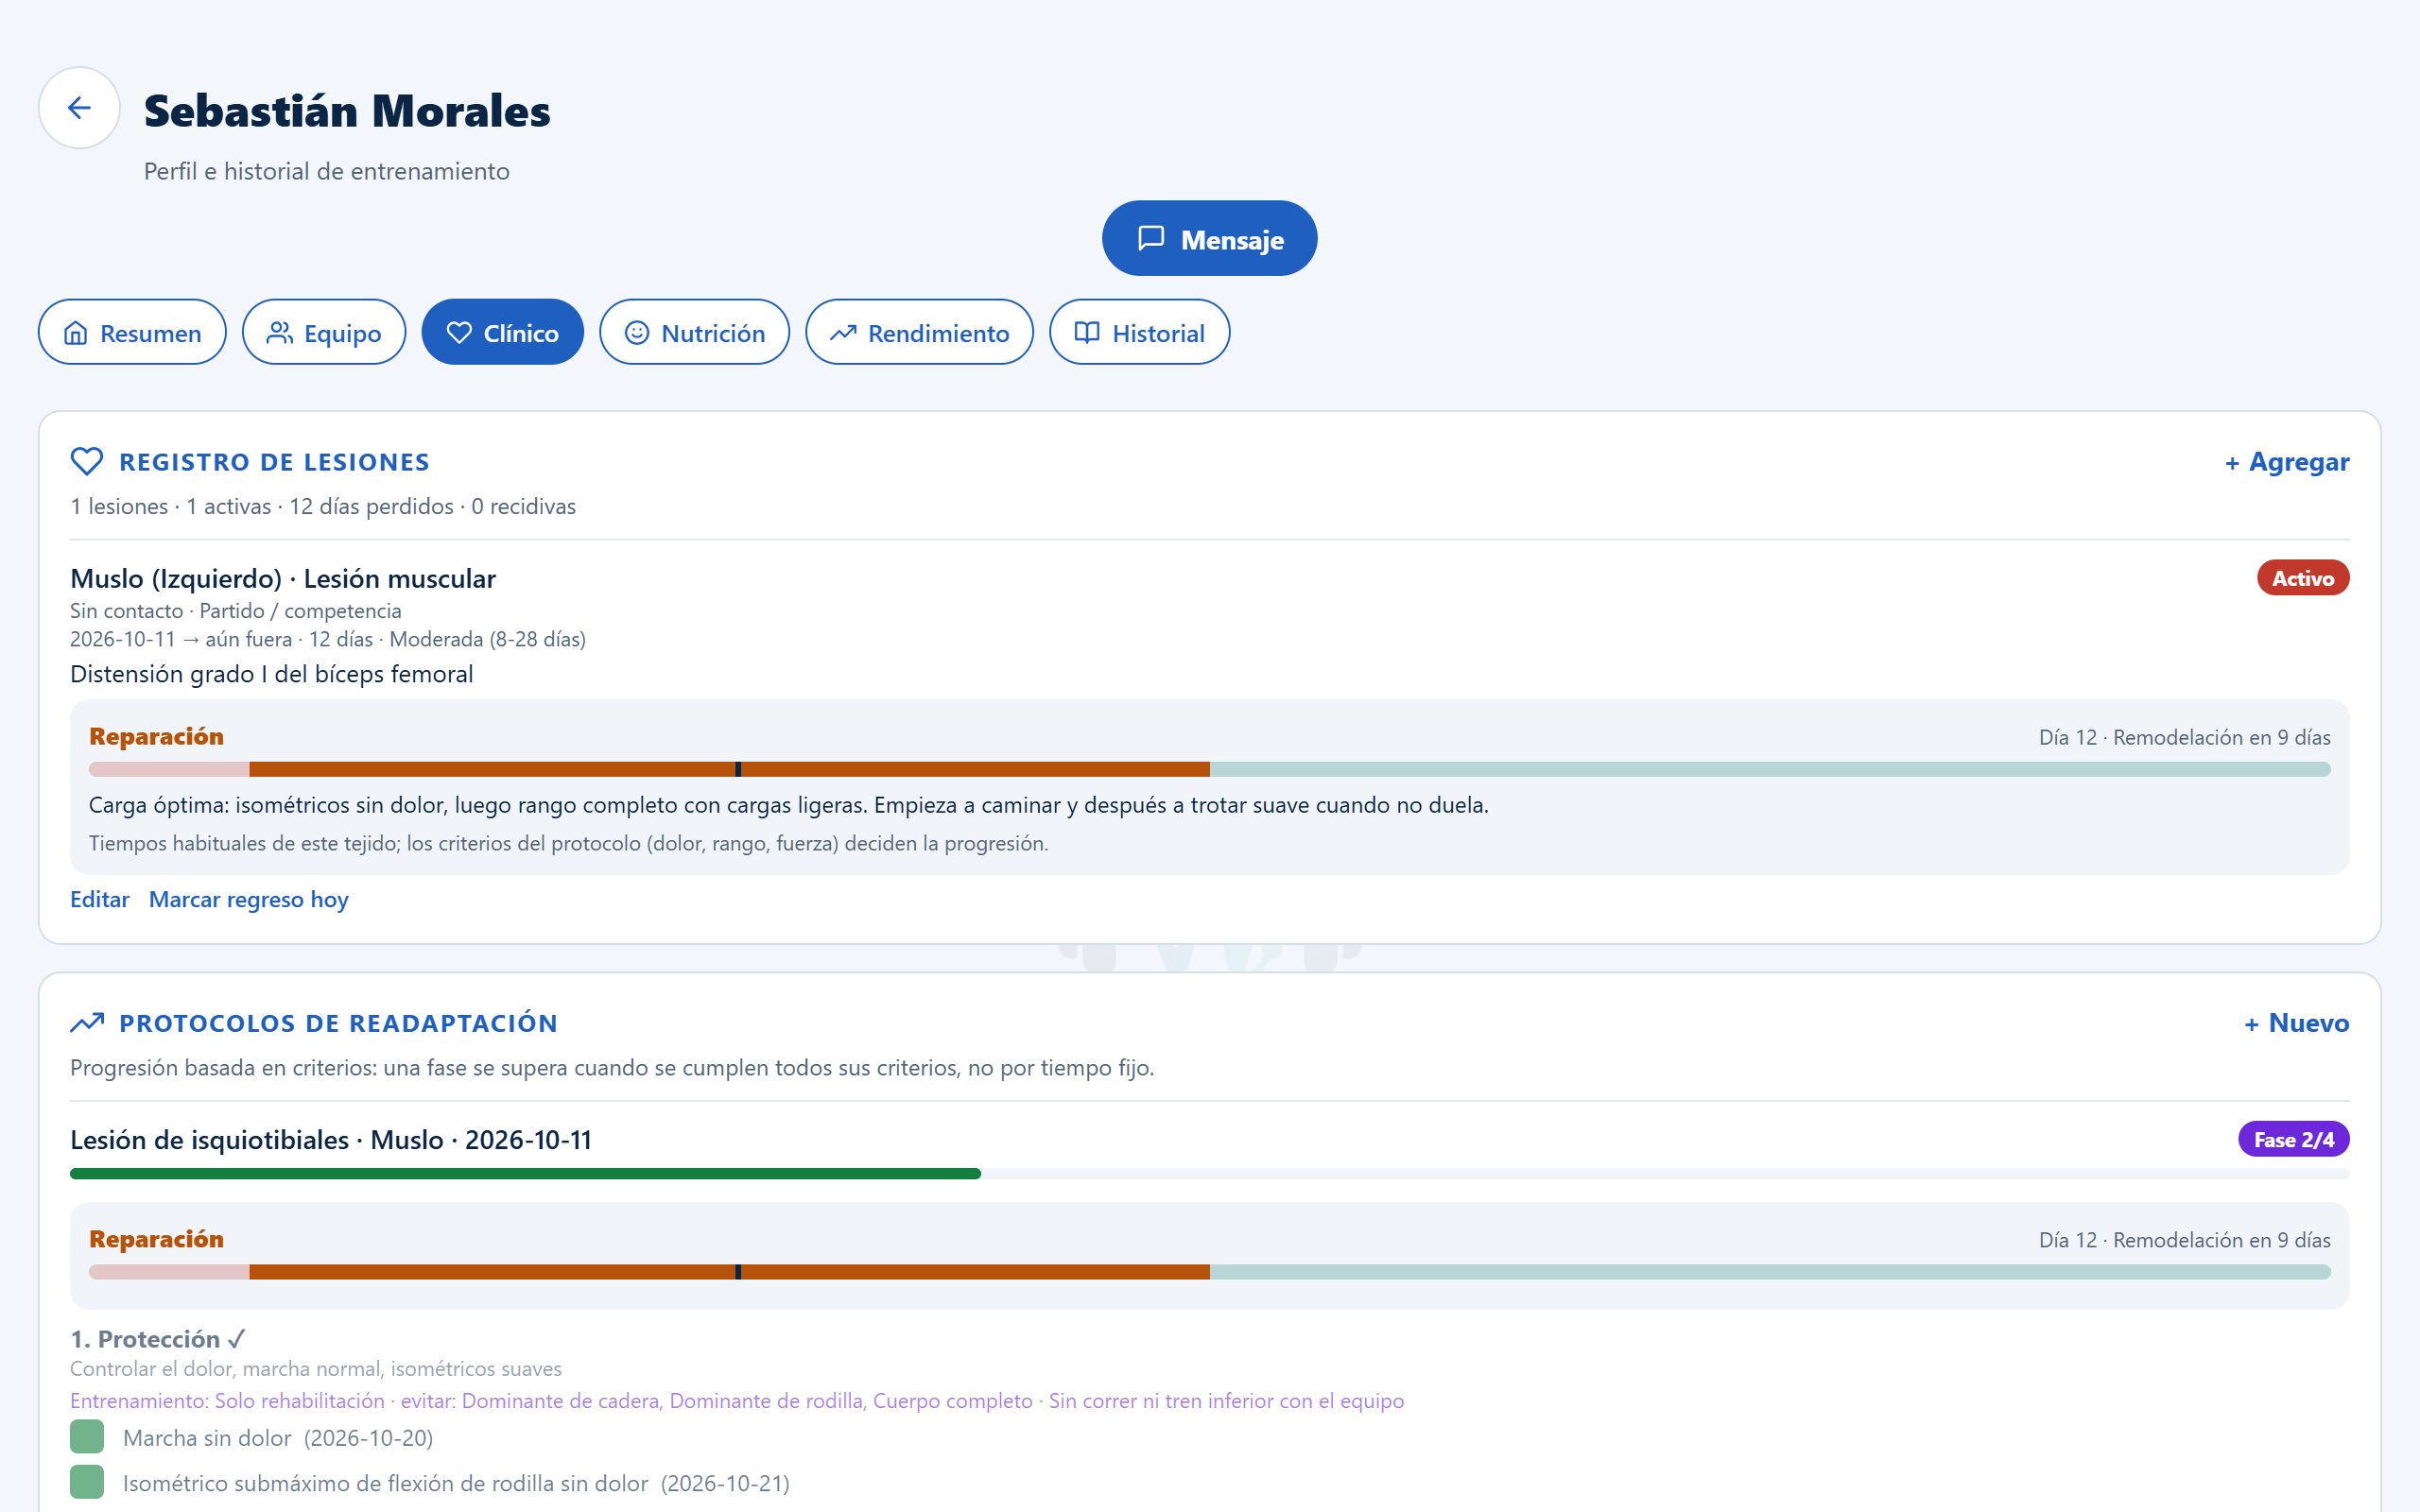Click trend icon beside Protocolos de Readaptación
This screenshot has width=2420, height=1512.
[x=87, y=1022]
